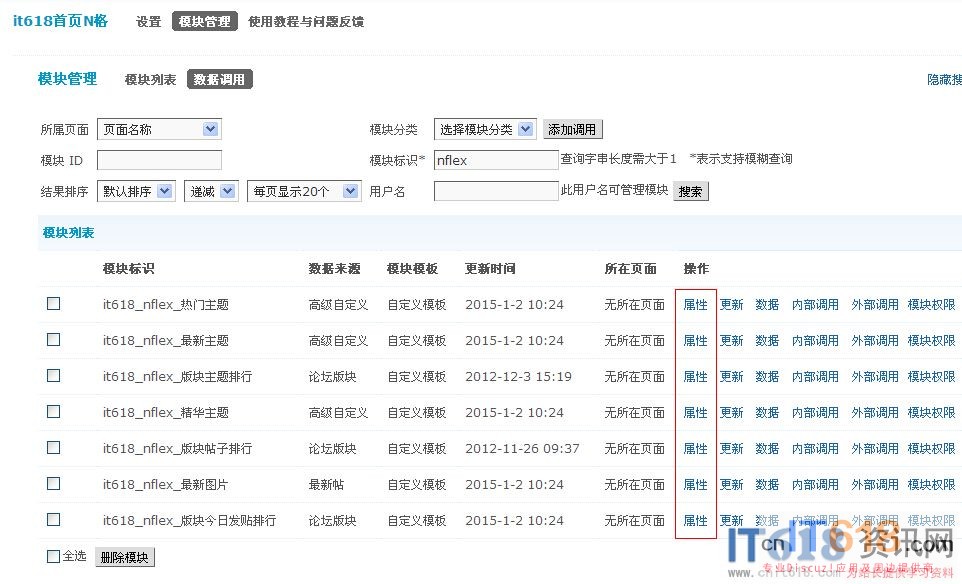Click 更新 for it618_nflex_最新主题

coord(732,341)
